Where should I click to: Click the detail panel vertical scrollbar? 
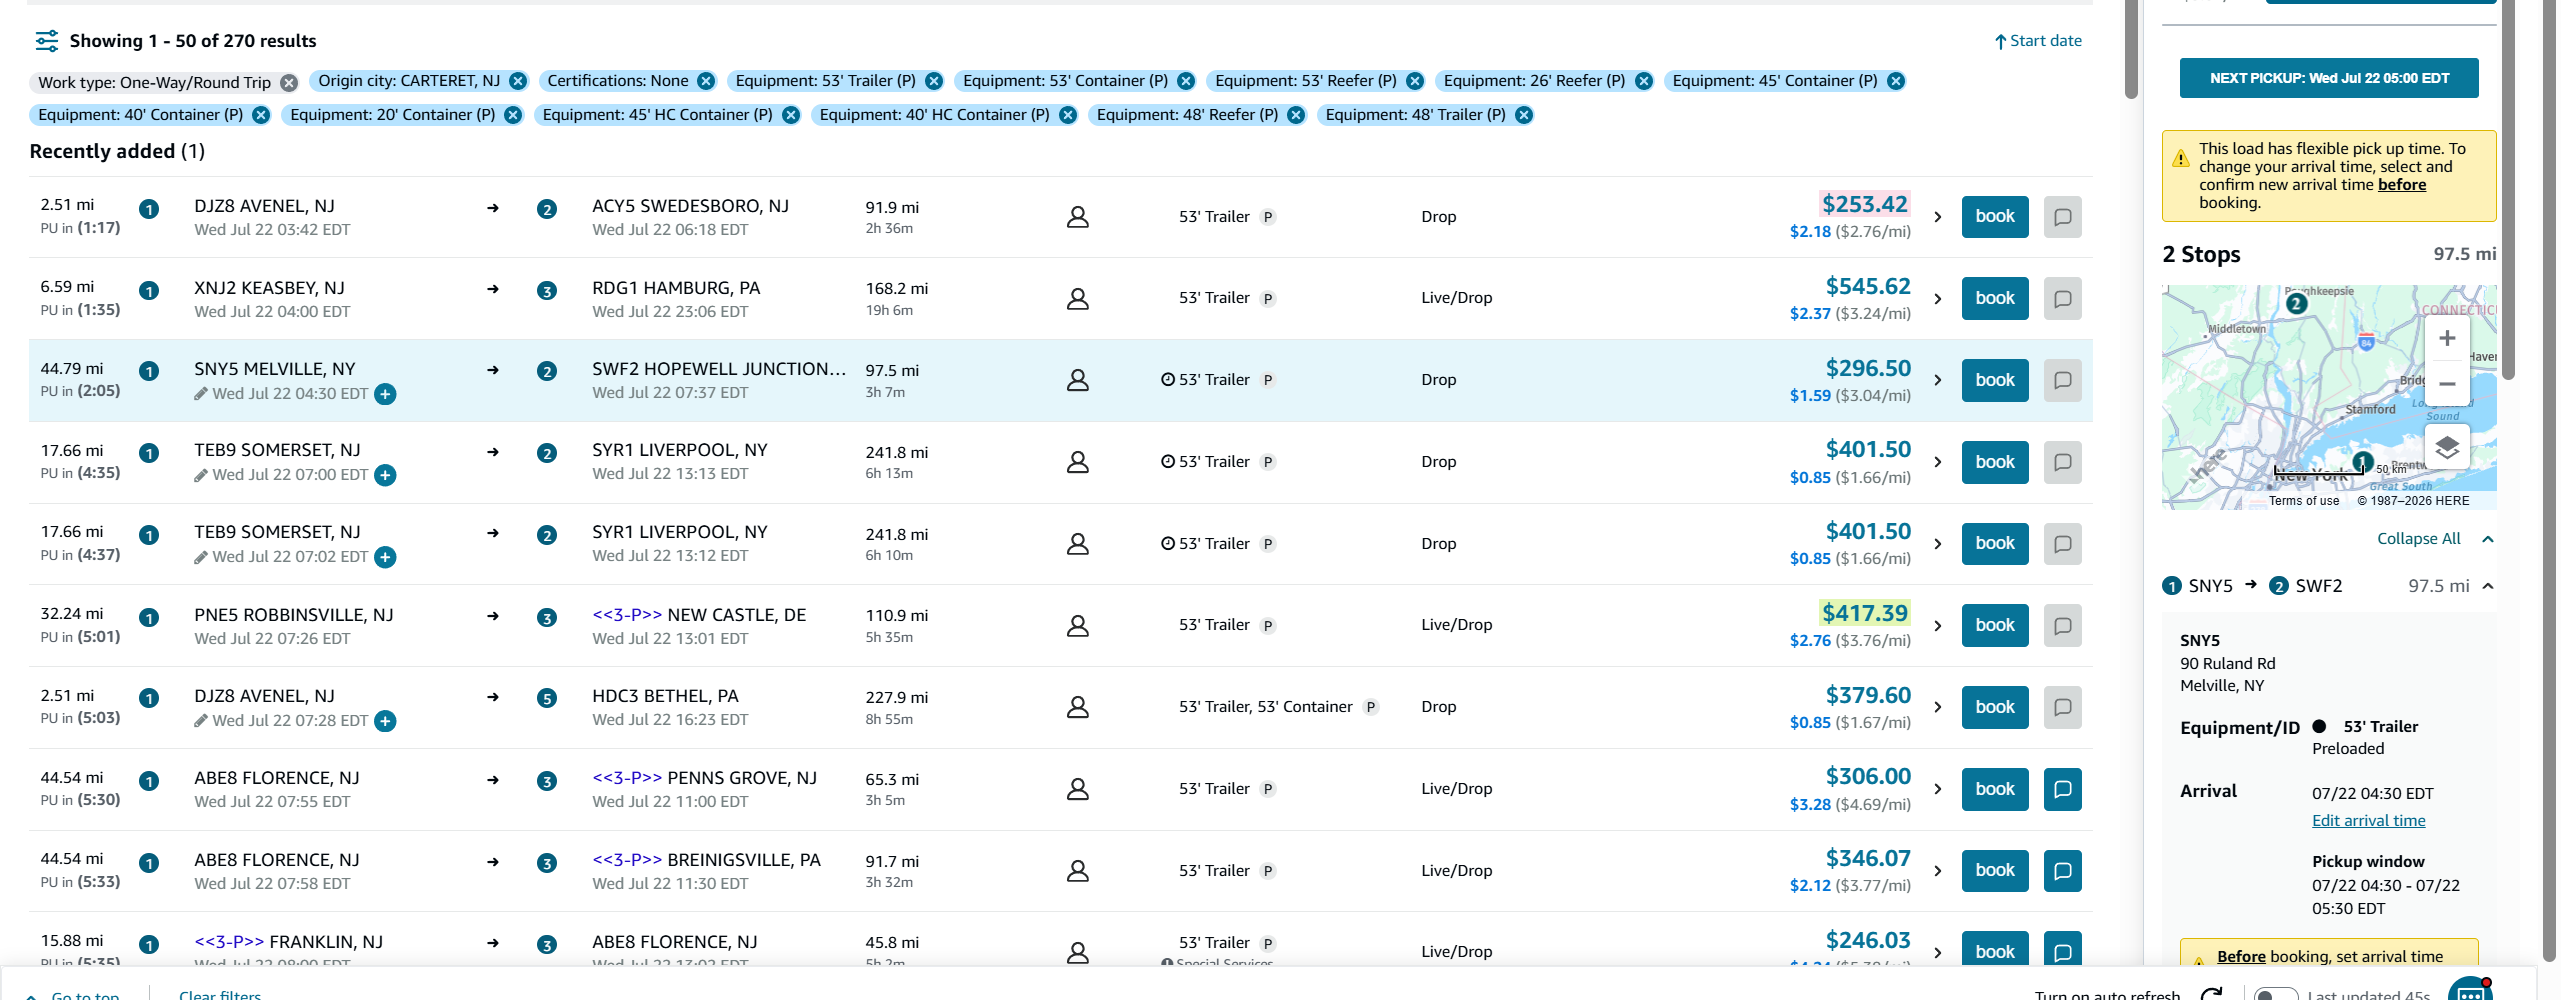[x=2507, y=190]
